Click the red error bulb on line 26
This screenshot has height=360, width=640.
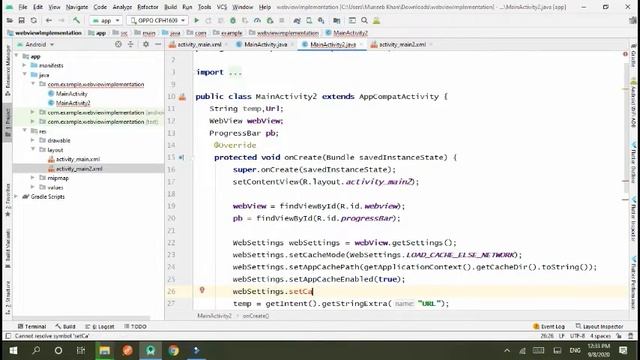tap(202, 290)
